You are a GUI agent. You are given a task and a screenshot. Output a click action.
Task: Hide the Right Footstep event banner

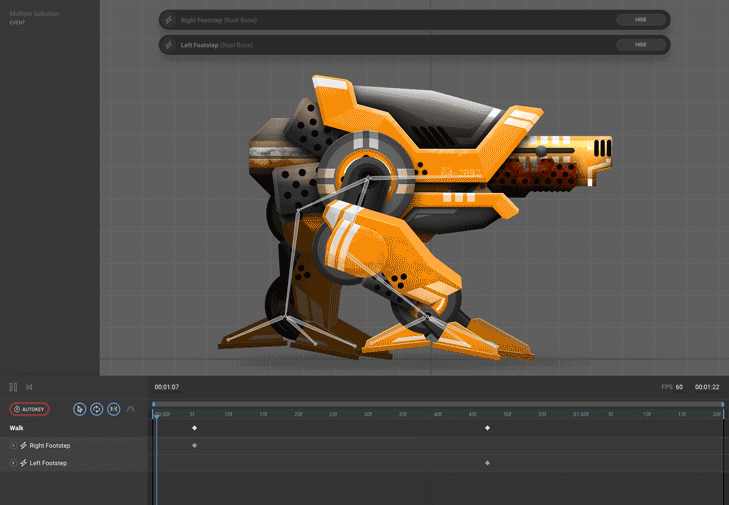639,20
